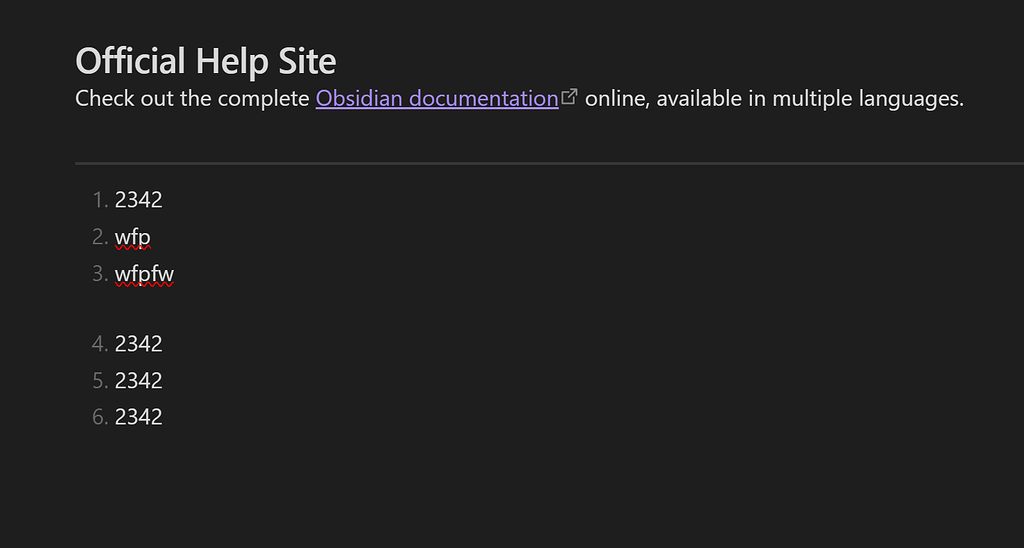1024x548 pixels.
Task: Click the external link icon after documentation
Action: pos(570,97)
